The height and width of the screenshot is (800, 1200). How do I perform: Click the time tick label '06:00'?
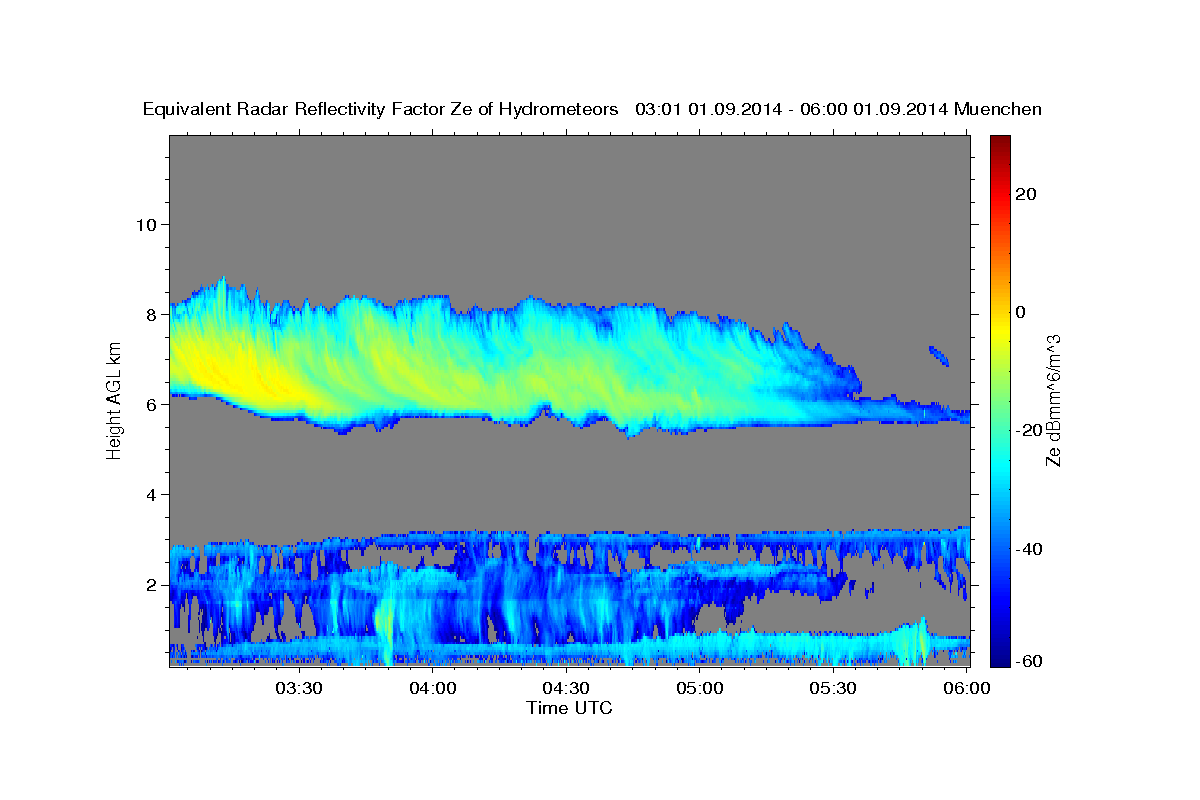point(966,688)
